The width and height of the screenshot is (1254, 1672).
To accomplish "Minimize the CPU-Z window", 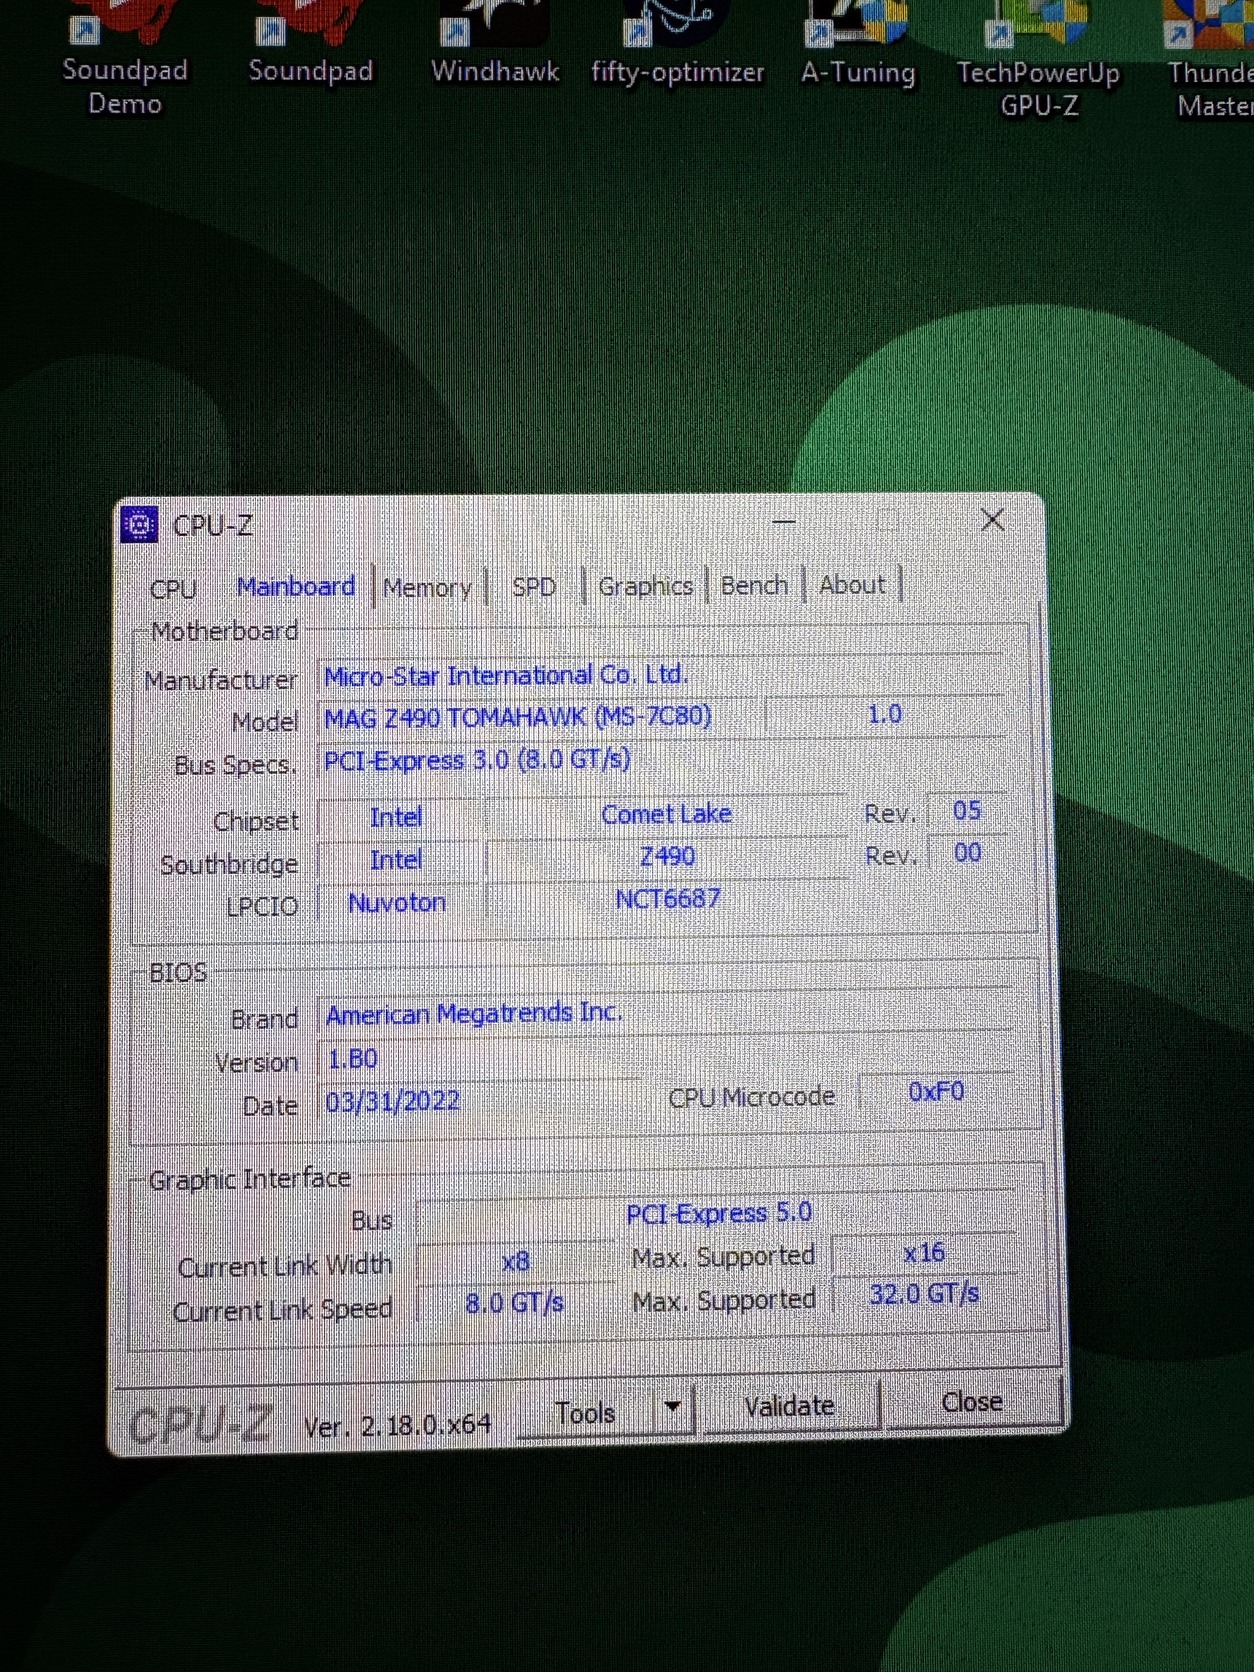I will pyautogui.click(x=784, y=521).
